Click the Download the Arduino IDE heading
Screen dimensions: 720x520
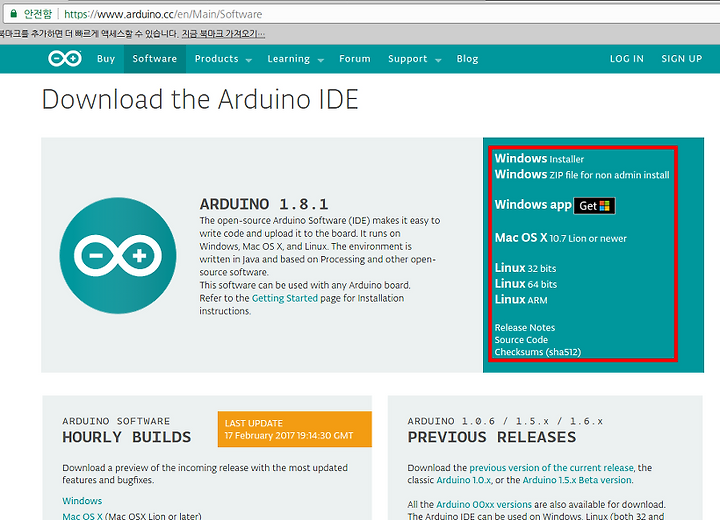(x=200, y=99)
